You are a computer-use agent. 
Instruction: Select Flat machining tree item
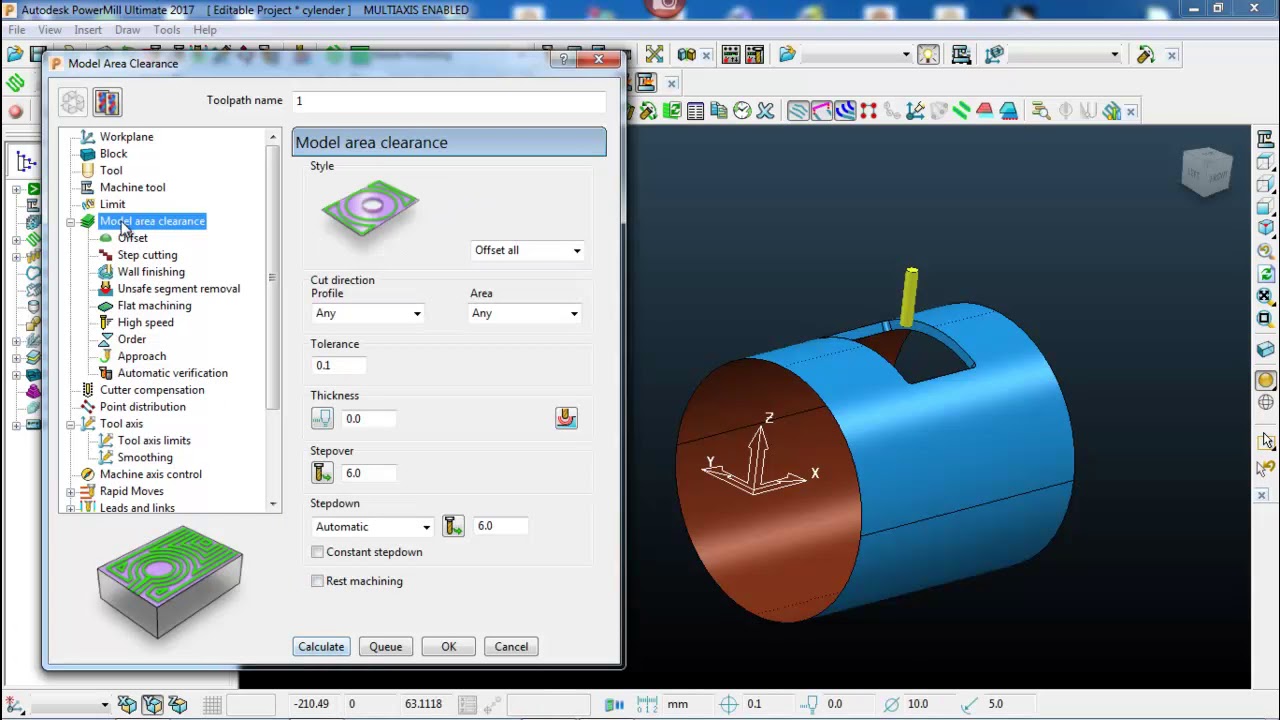[x=154, y=306]
